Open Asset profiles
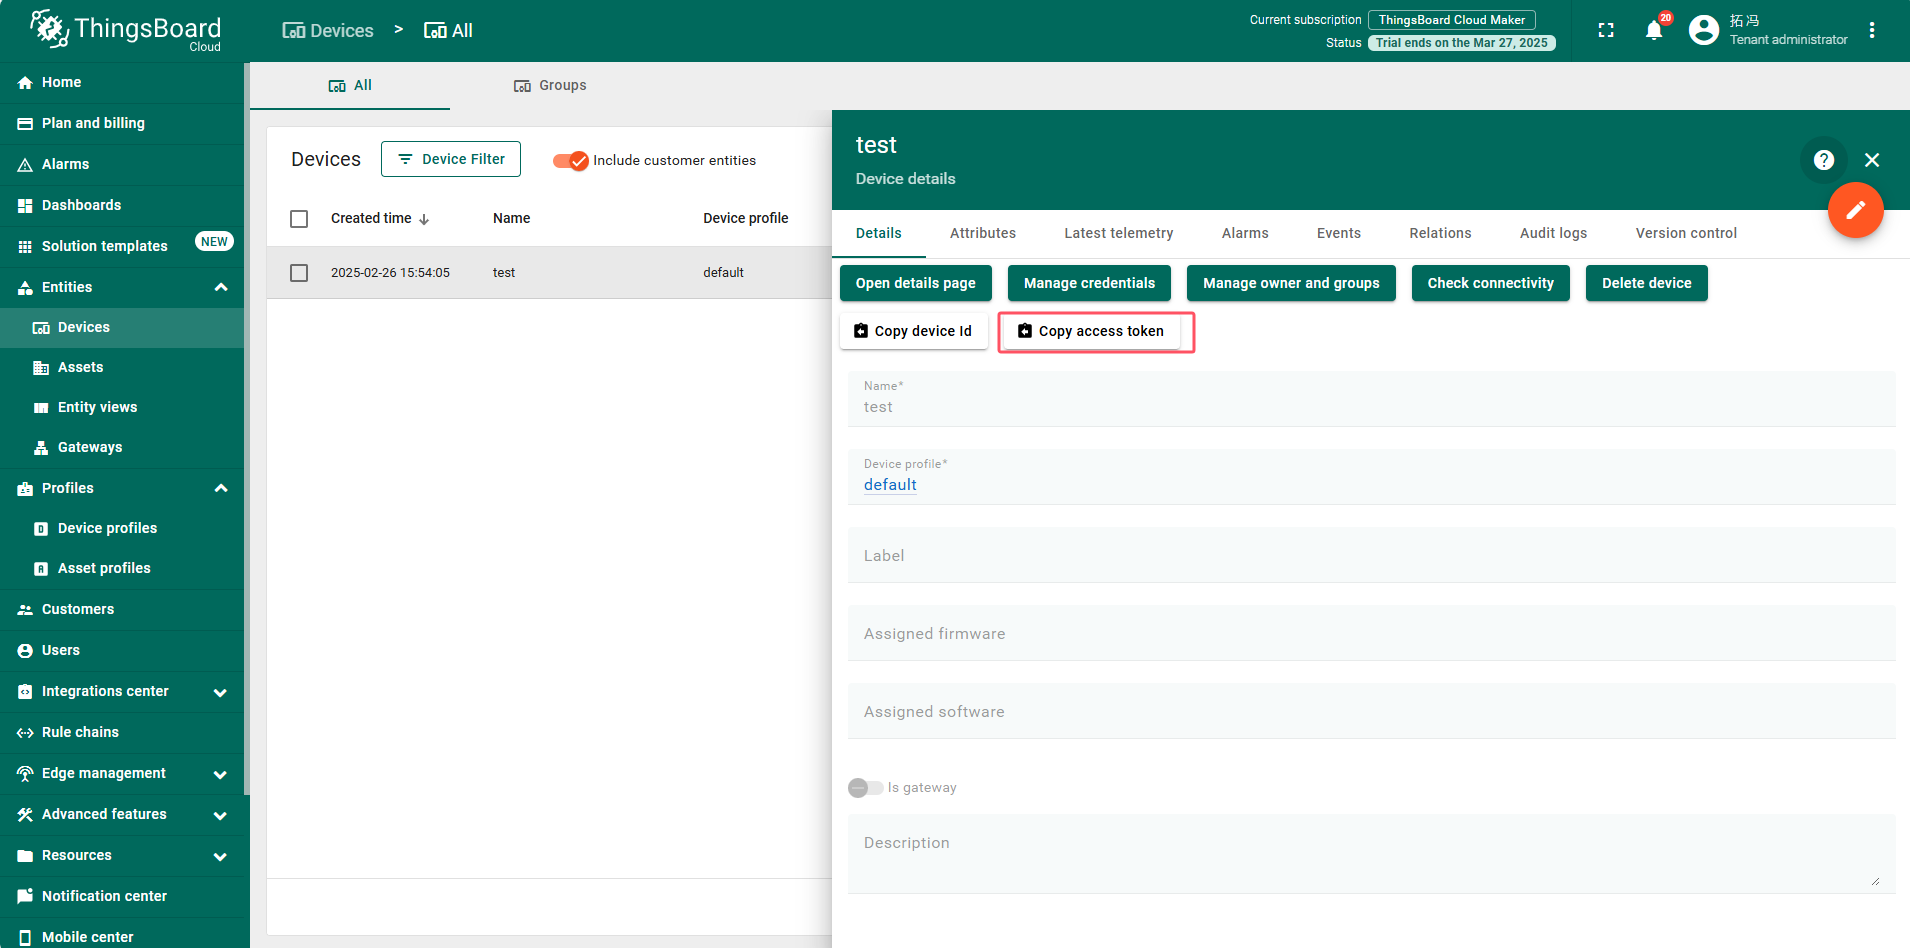The height and width of the screenshot is (948, 1910). 122,568
